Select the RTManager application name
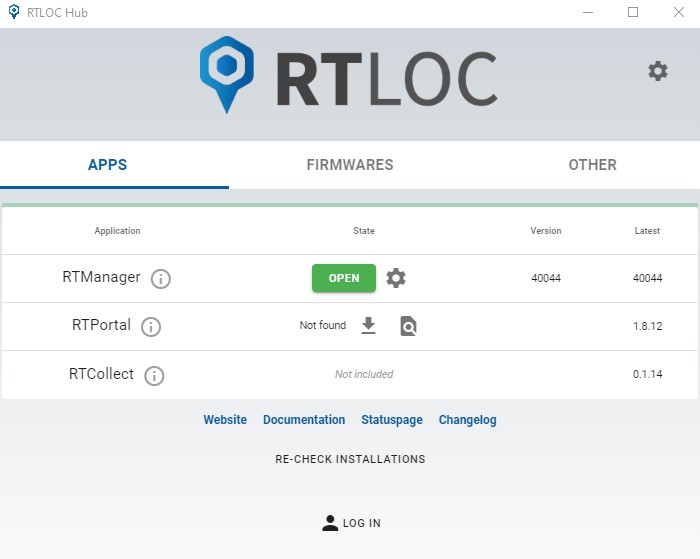The height and width of the screenshot is (559, 700). pyautogui.click(x=101, y=277)
